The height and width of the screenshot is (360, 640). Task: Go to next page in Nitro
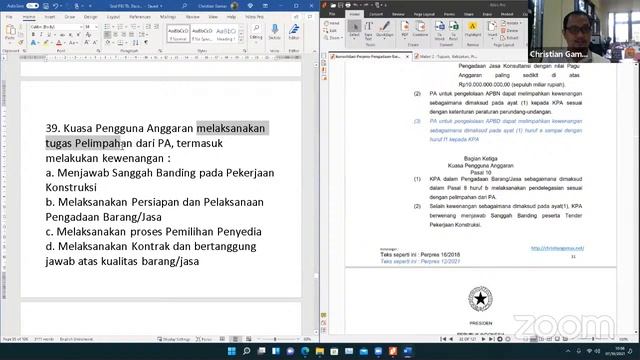[483, 339]
